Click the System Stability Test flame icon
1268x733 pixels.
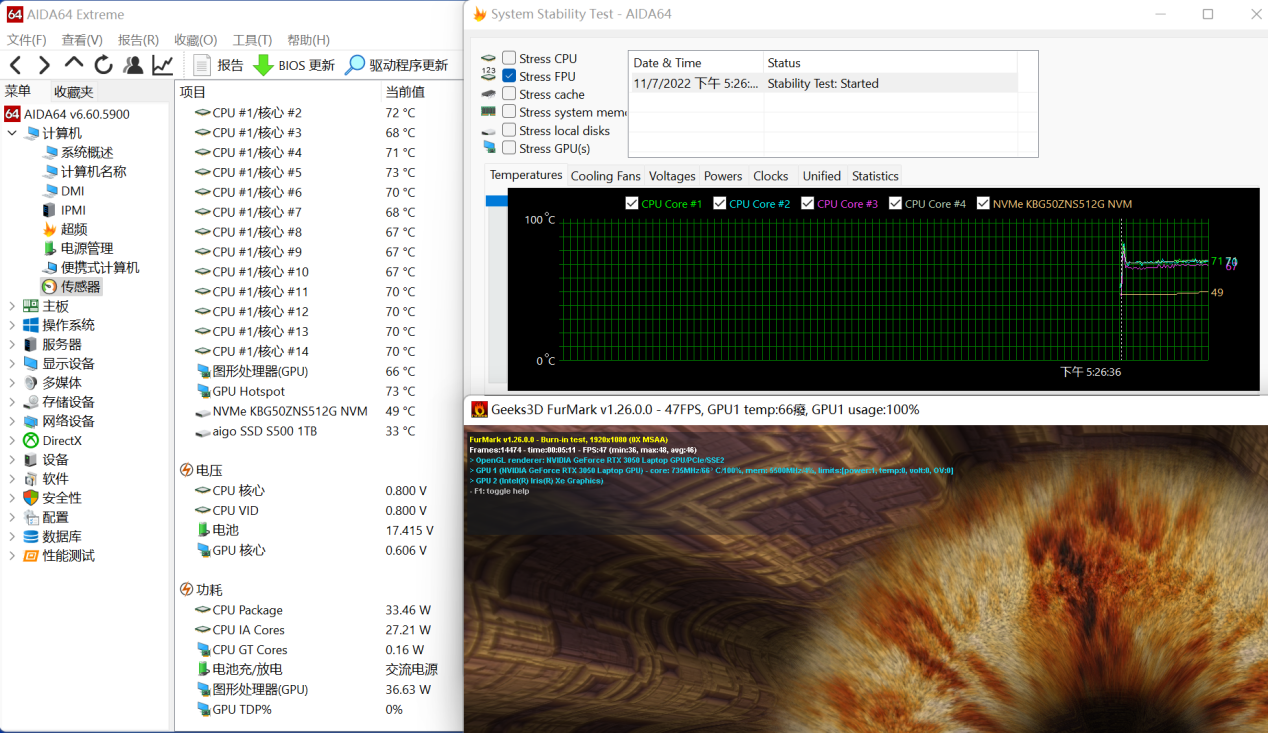tap(480, 14)
